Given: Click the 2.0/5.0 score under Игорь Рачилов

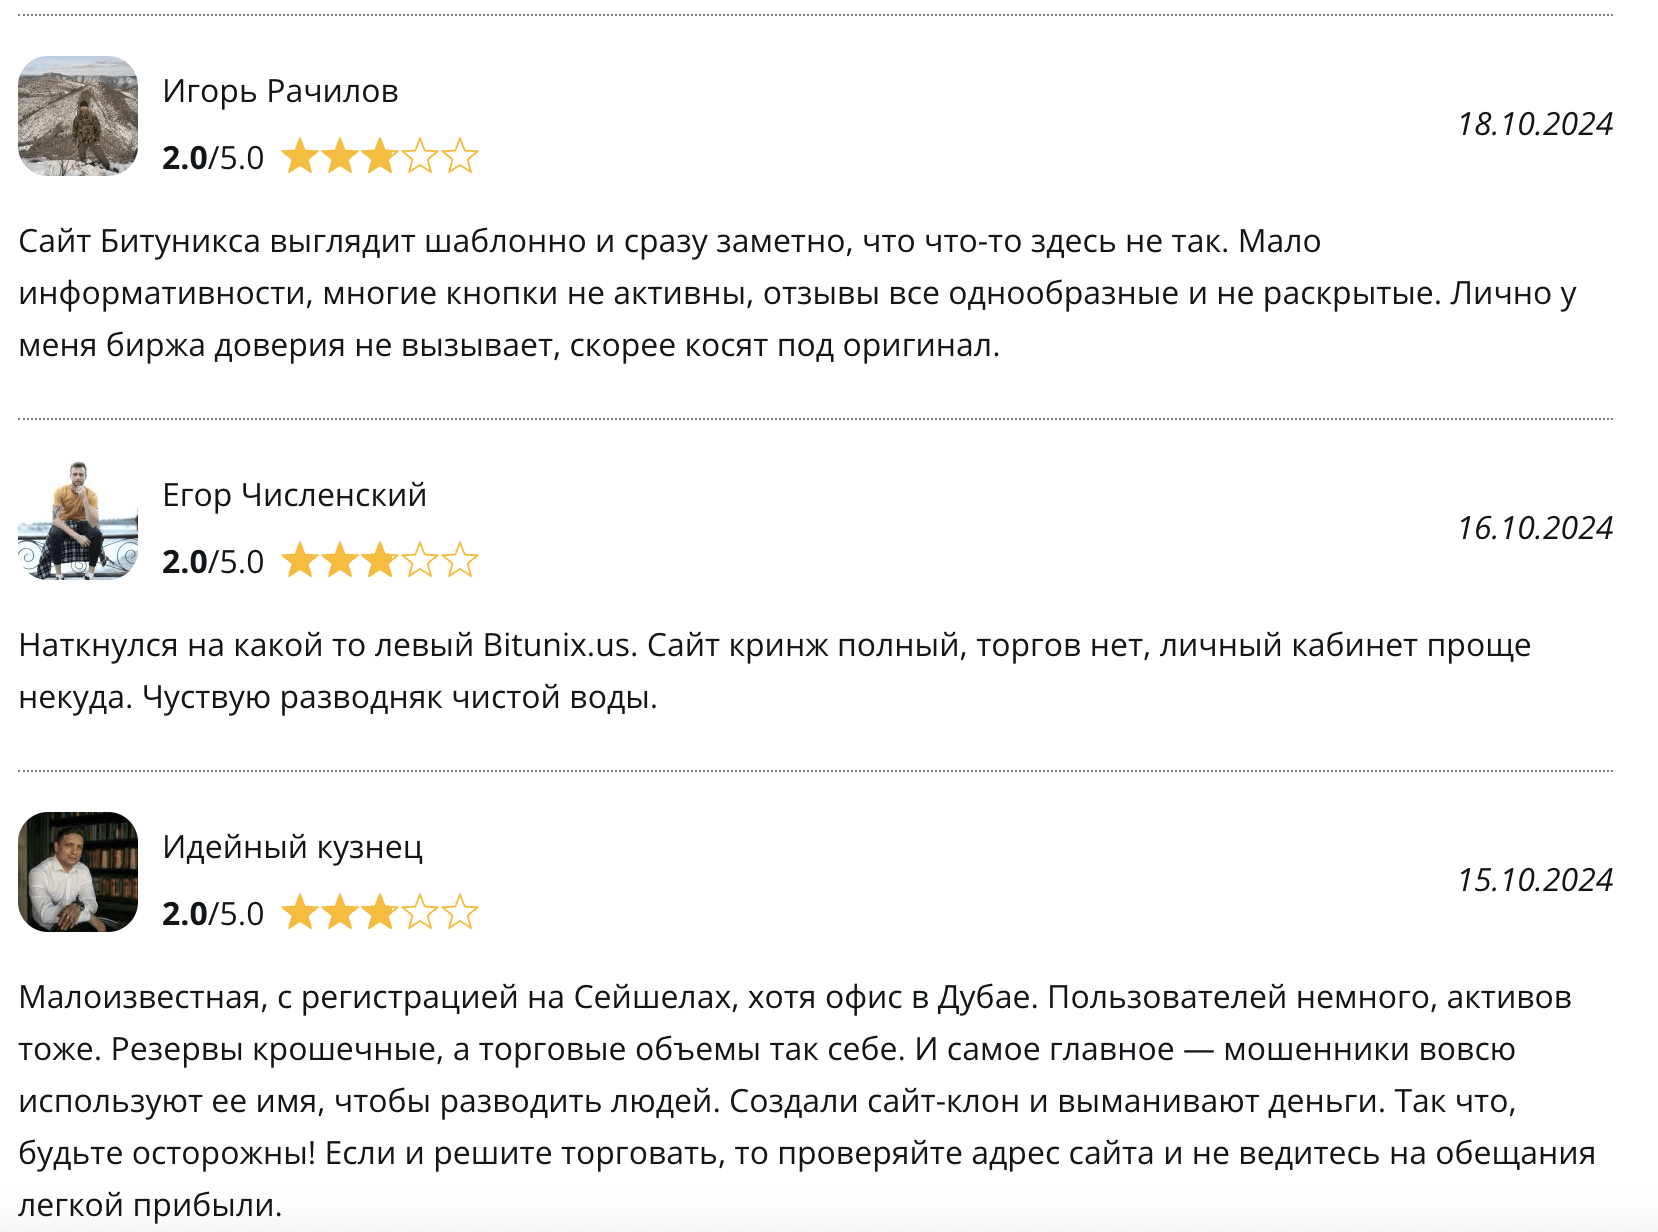Looking at the screenshot, I should [213, 158].
